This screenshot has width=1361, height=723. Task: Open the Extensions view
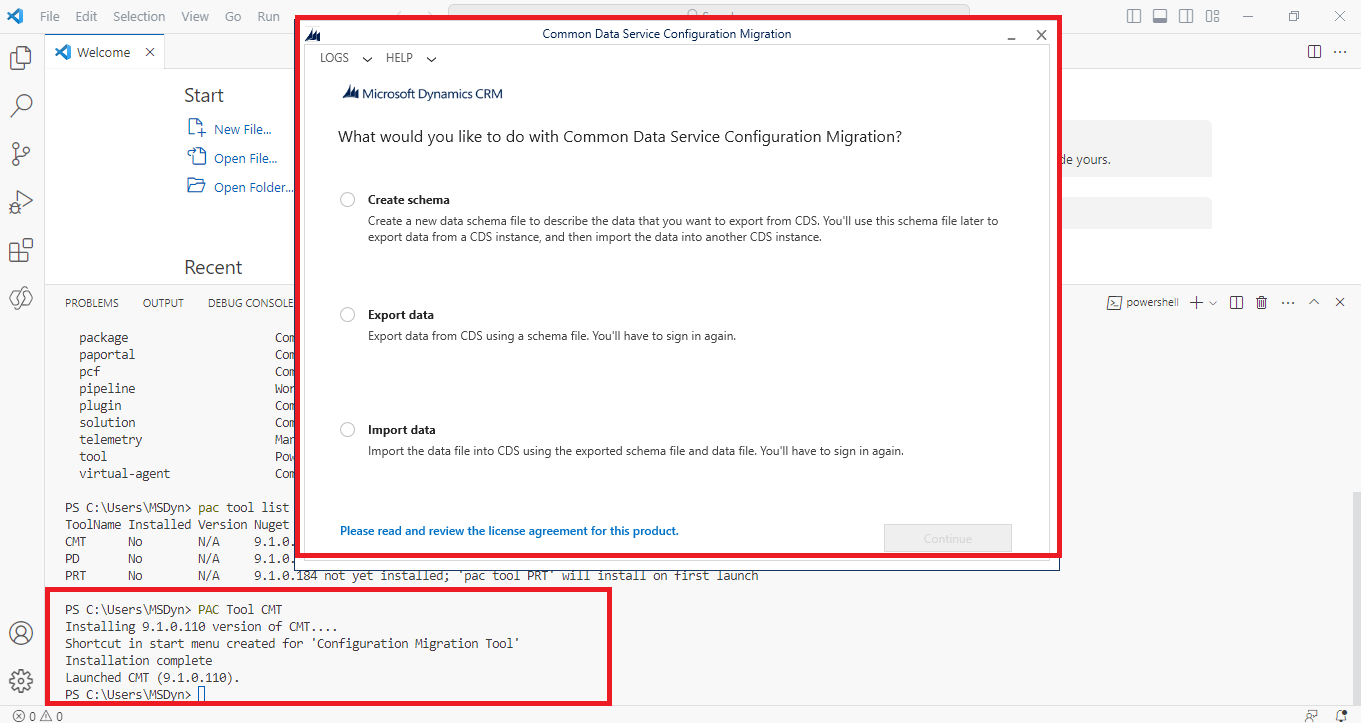[x=21, y=250]
